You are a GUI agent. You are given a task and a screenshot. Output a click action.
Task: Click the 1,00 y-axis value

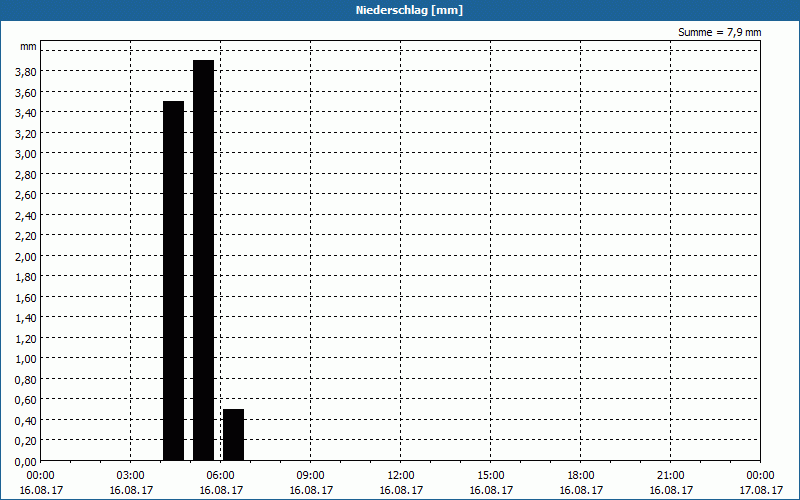tap(26, 359)
